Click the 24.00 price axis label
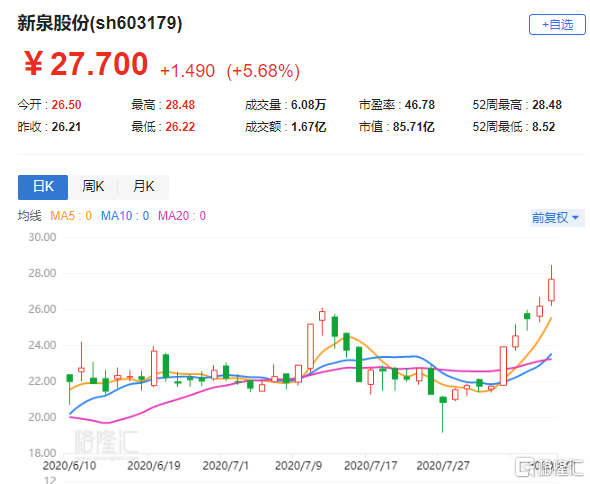Screen dimensions: 590x484 pos(42,345)
